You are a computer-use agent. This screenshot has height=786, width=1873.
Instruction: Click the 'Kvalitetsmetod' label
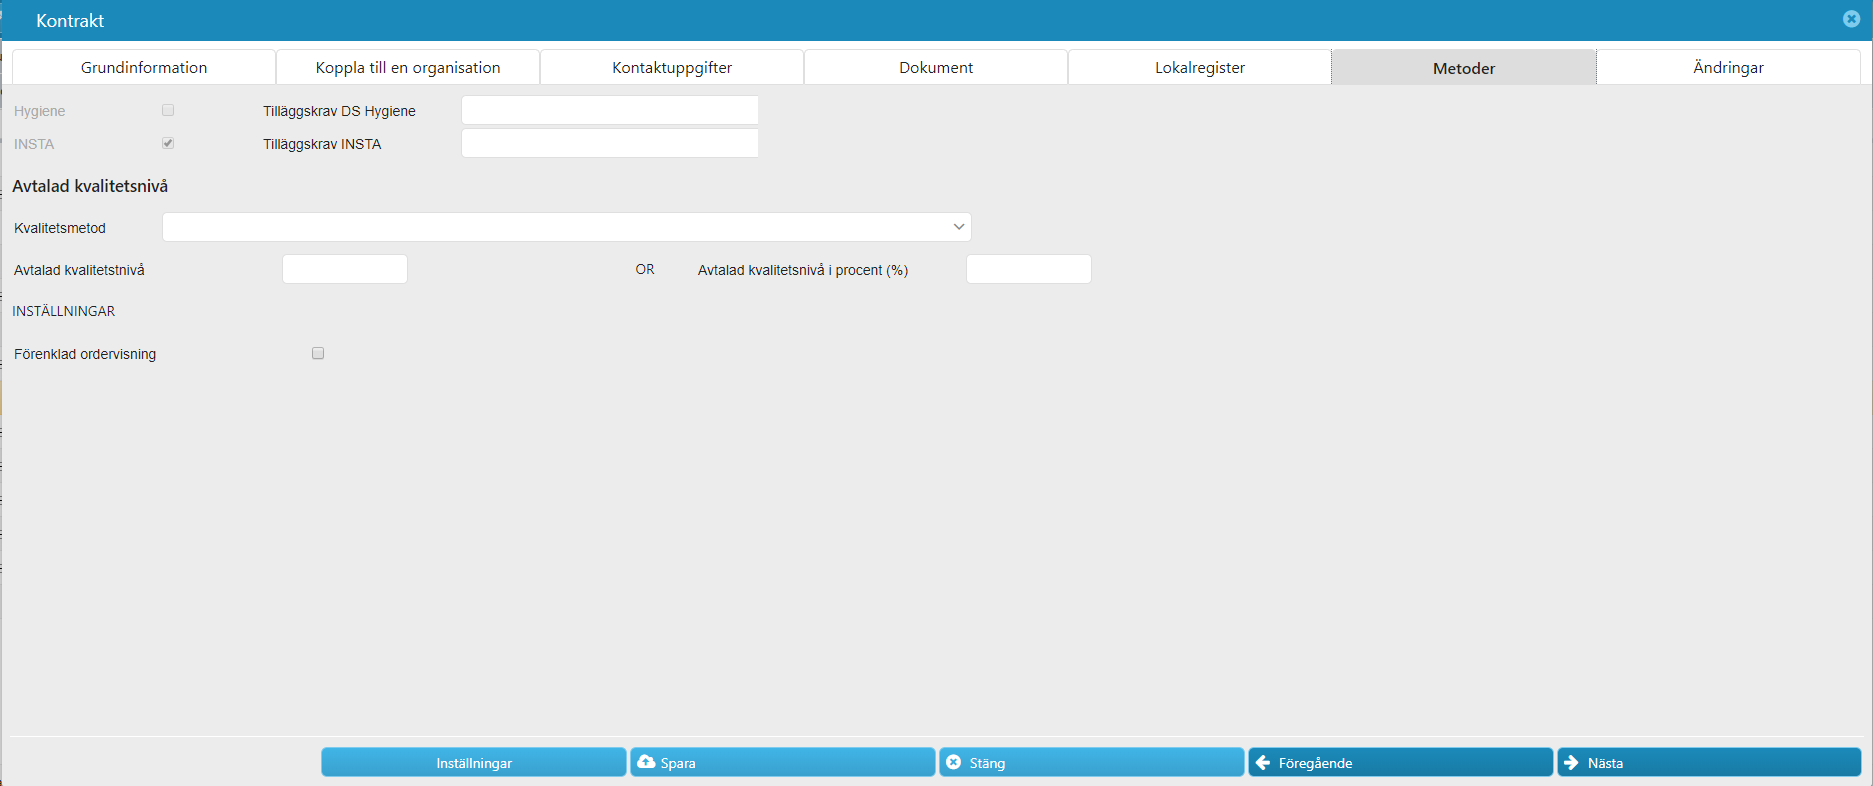point(60,228)
